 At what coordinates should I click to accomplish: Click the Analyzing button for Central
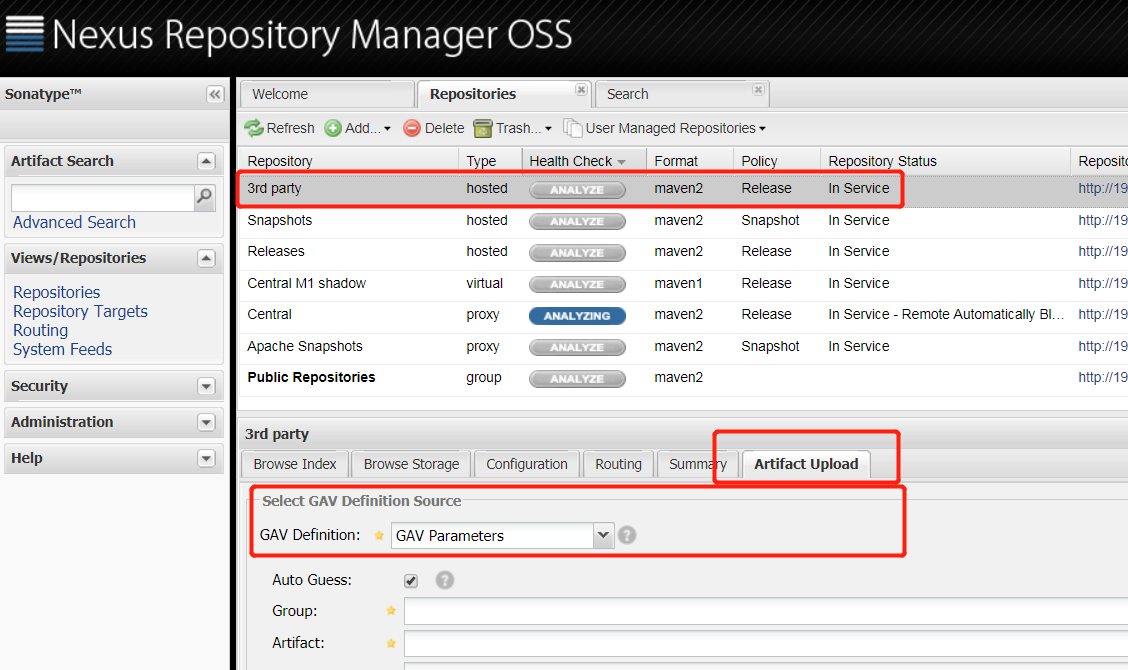[577, 316]
